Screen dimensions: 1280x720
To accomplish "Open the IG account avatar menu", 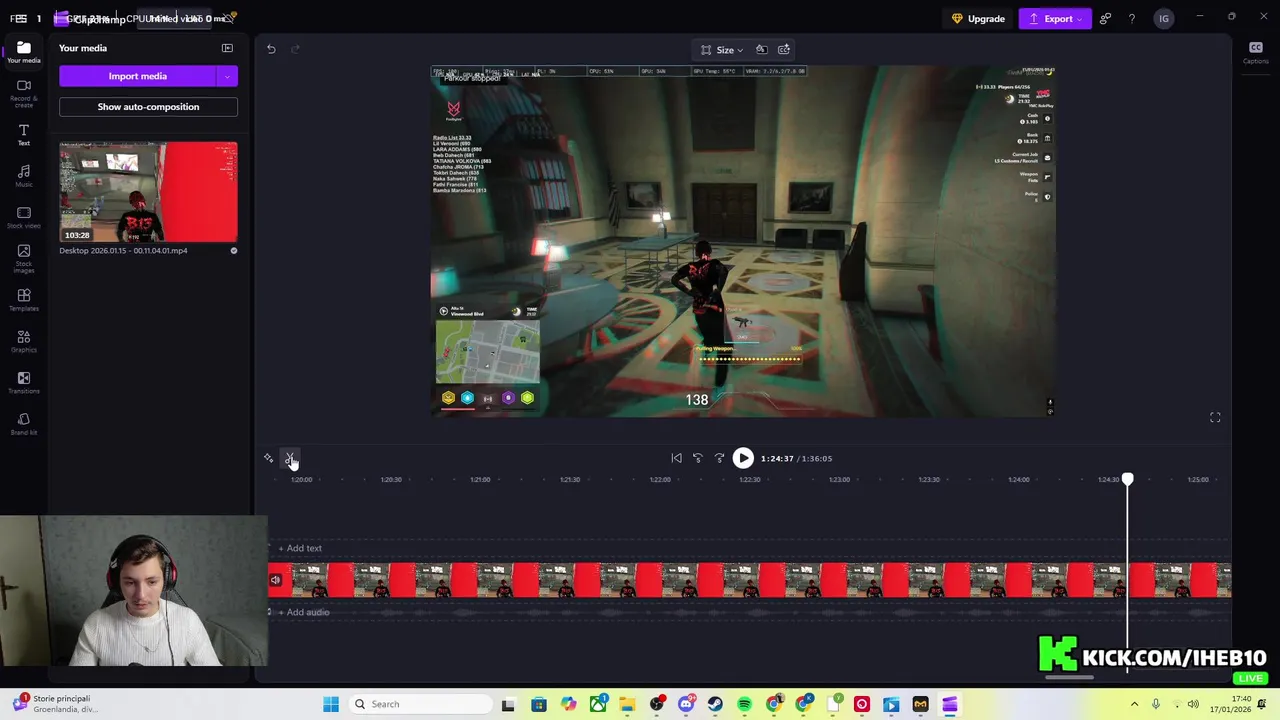I will pyautogui.click(x=1163, y=19).
